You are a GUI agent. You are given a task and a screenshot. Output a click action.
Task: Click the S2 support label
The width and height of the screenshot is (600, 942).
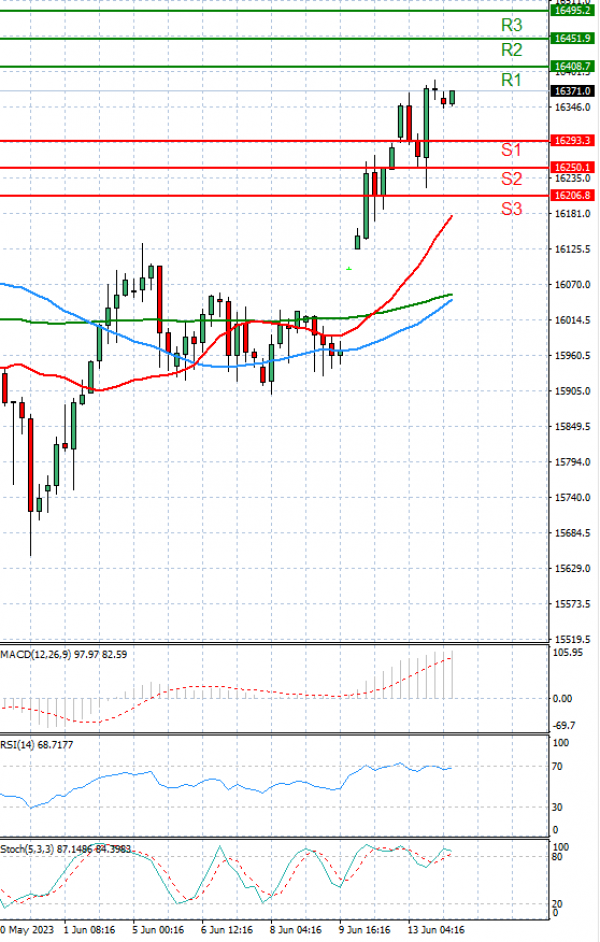coord(512,178)
